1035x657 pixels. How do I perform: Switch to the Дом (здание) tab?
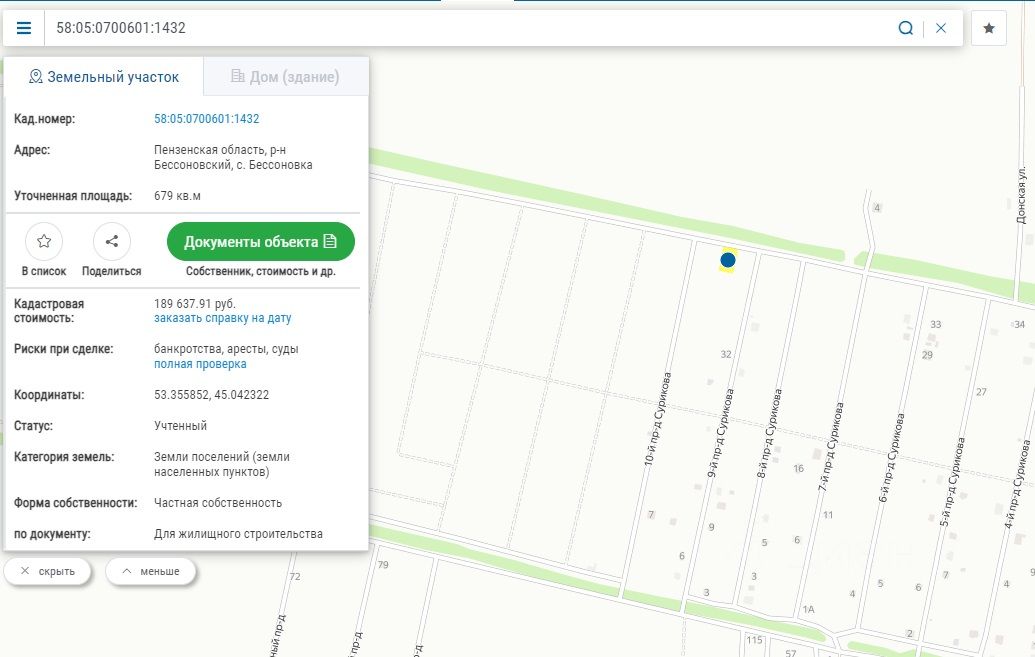285,76
